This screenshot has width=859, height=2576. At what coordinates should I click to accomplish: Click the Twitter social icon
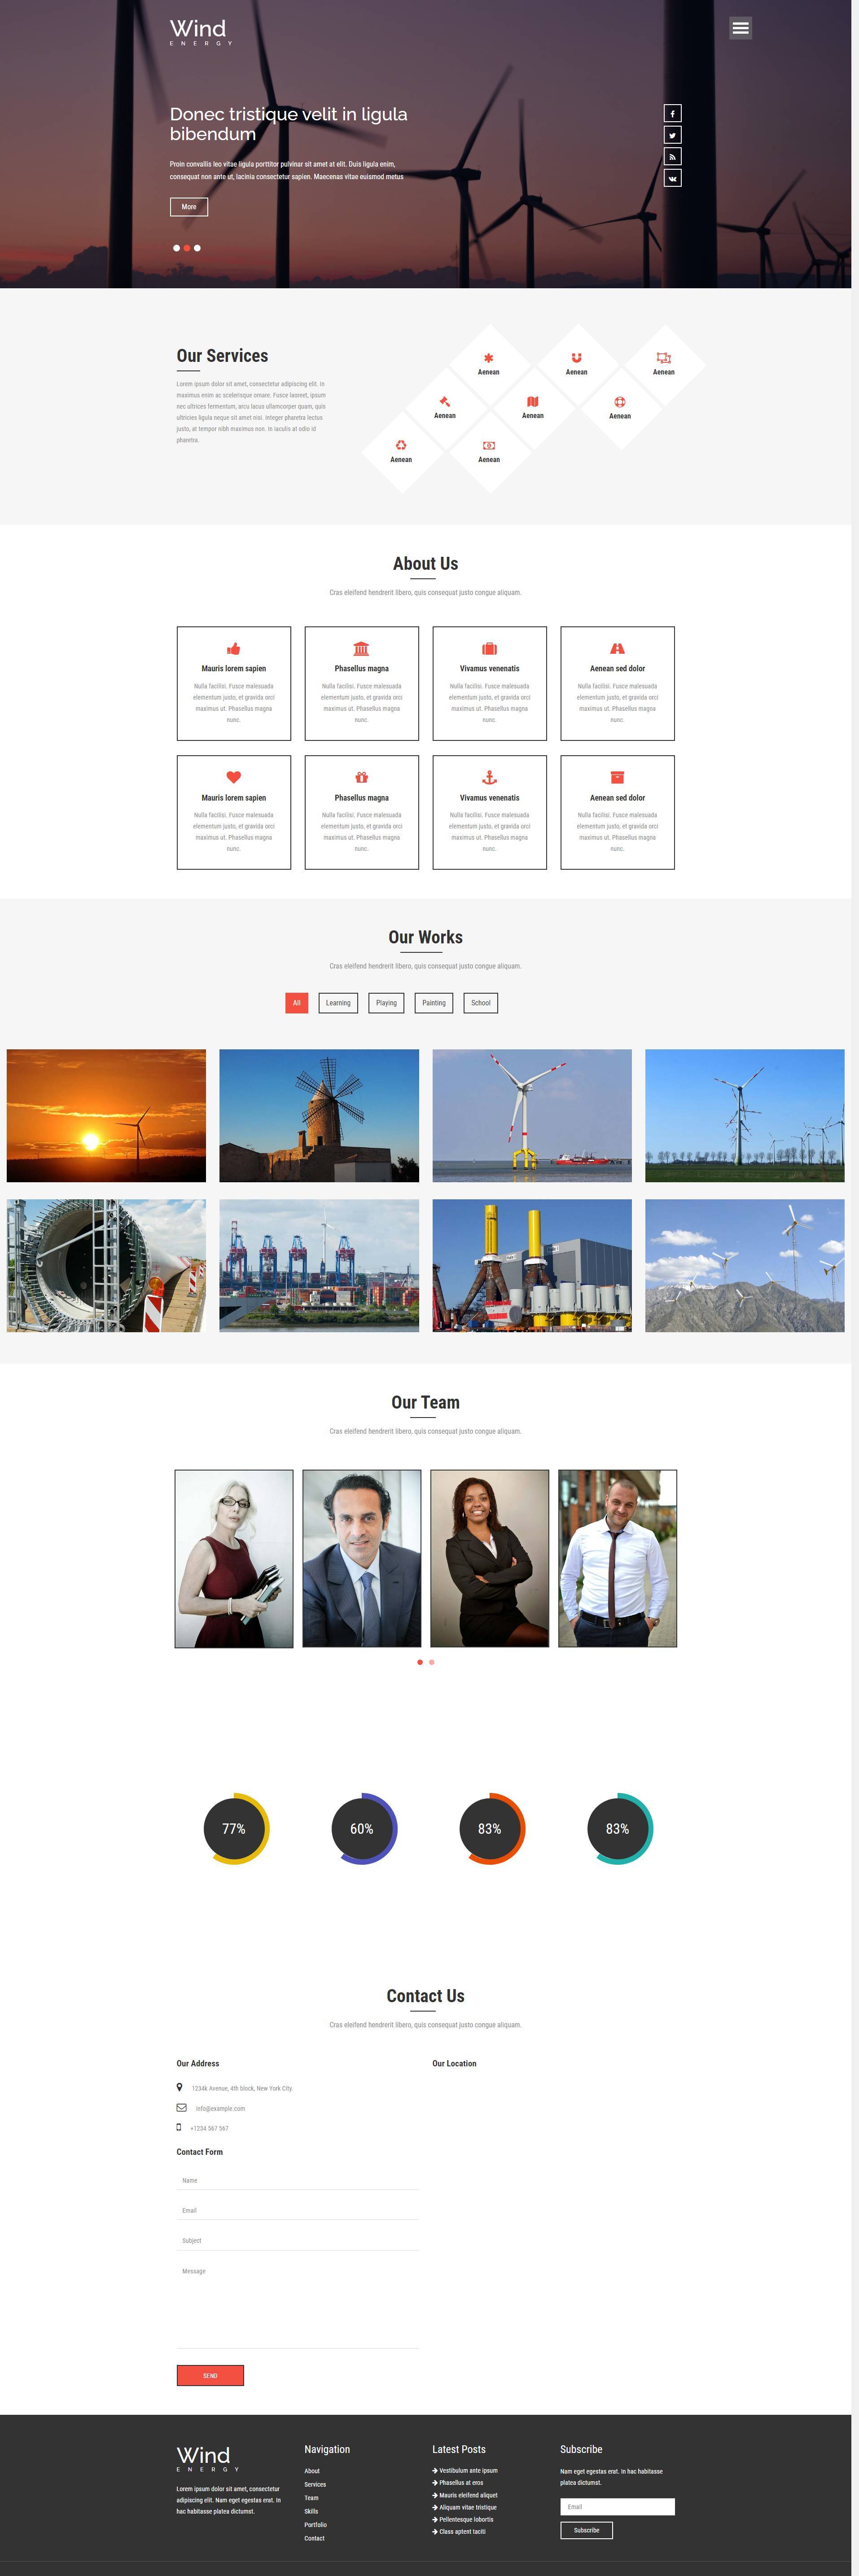[673, 135]
